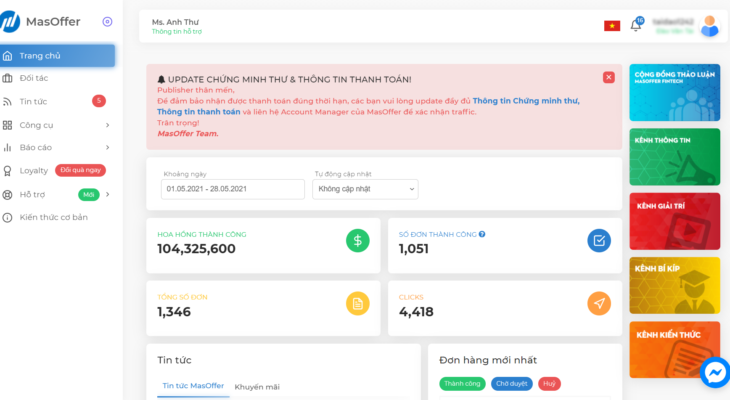Expand the Báo cáo submenu chevron
The width and height of the screenshot is (730, 400).
[x=108, y=147]
